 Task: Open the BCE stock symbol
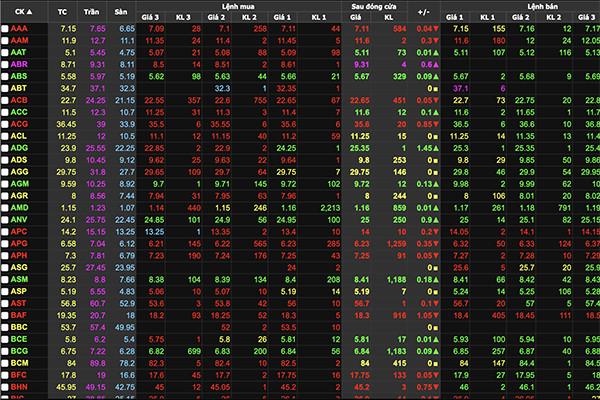coord(19,340)
